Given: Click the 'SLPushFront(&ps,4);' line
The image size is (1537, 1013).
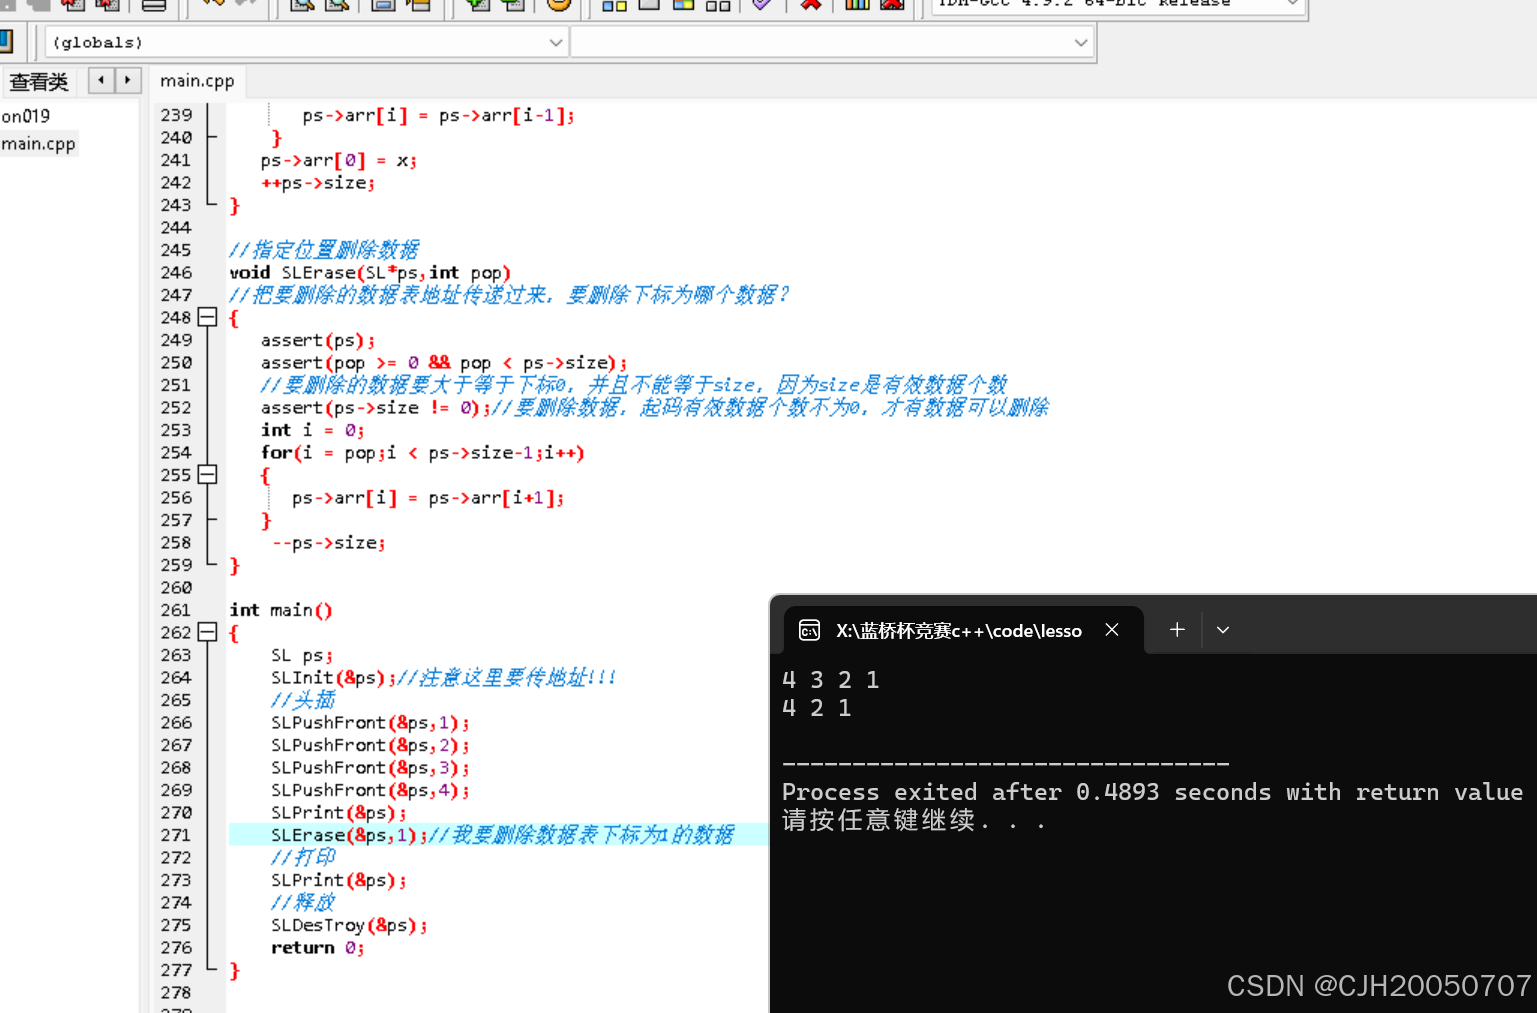Looking at the screenshot, I should (370, 790).
